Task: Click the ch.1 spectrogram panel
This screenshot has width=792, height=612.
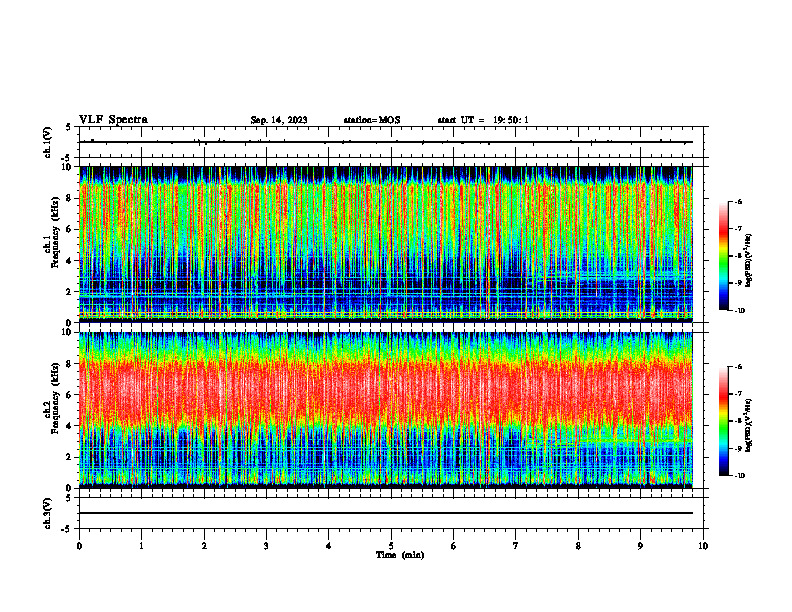Action: (x=386, y=244)
